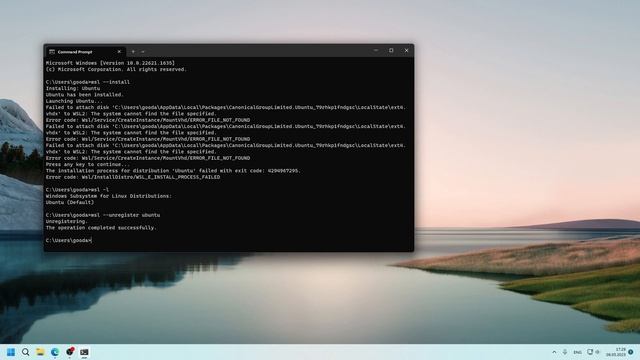Click the 'Launching Ubuntu...' line
640x360 pixels.
click(x=74, y=101)
